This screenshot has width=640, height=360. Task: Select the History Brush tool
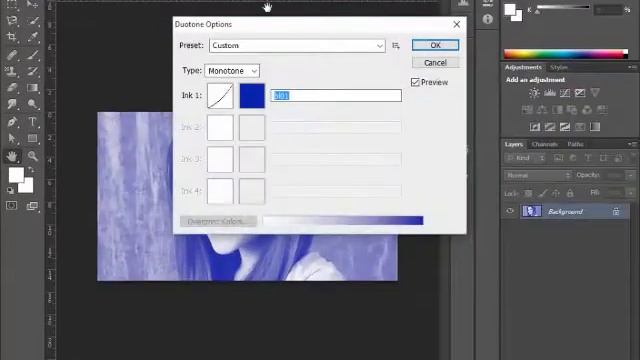pyautogui.click(x=33, y=71)
